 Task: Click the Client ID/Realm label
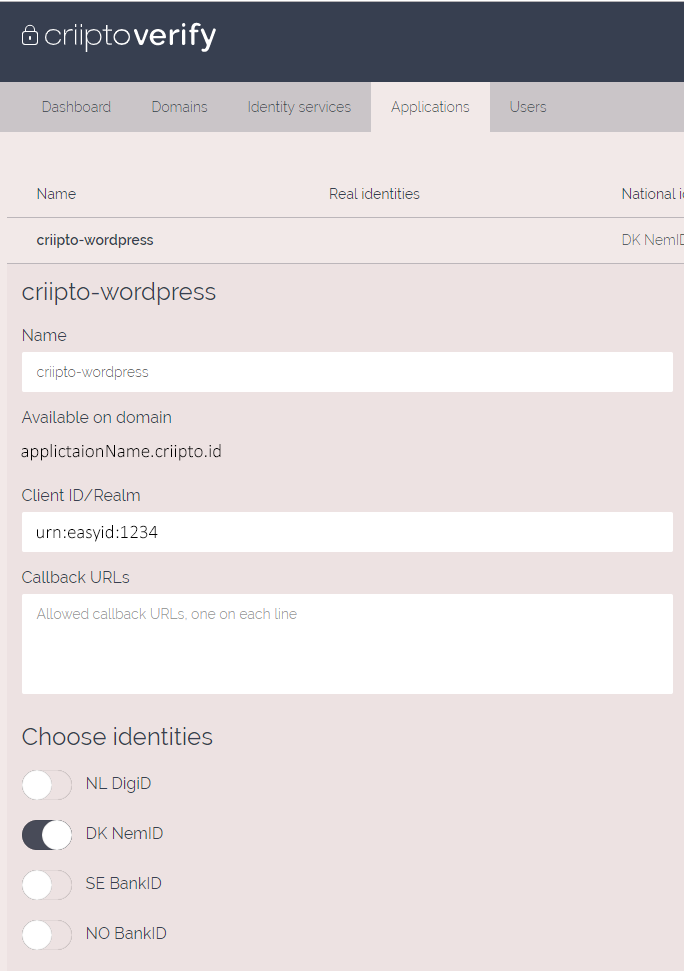pyautogui.click(x=81, y=495)
